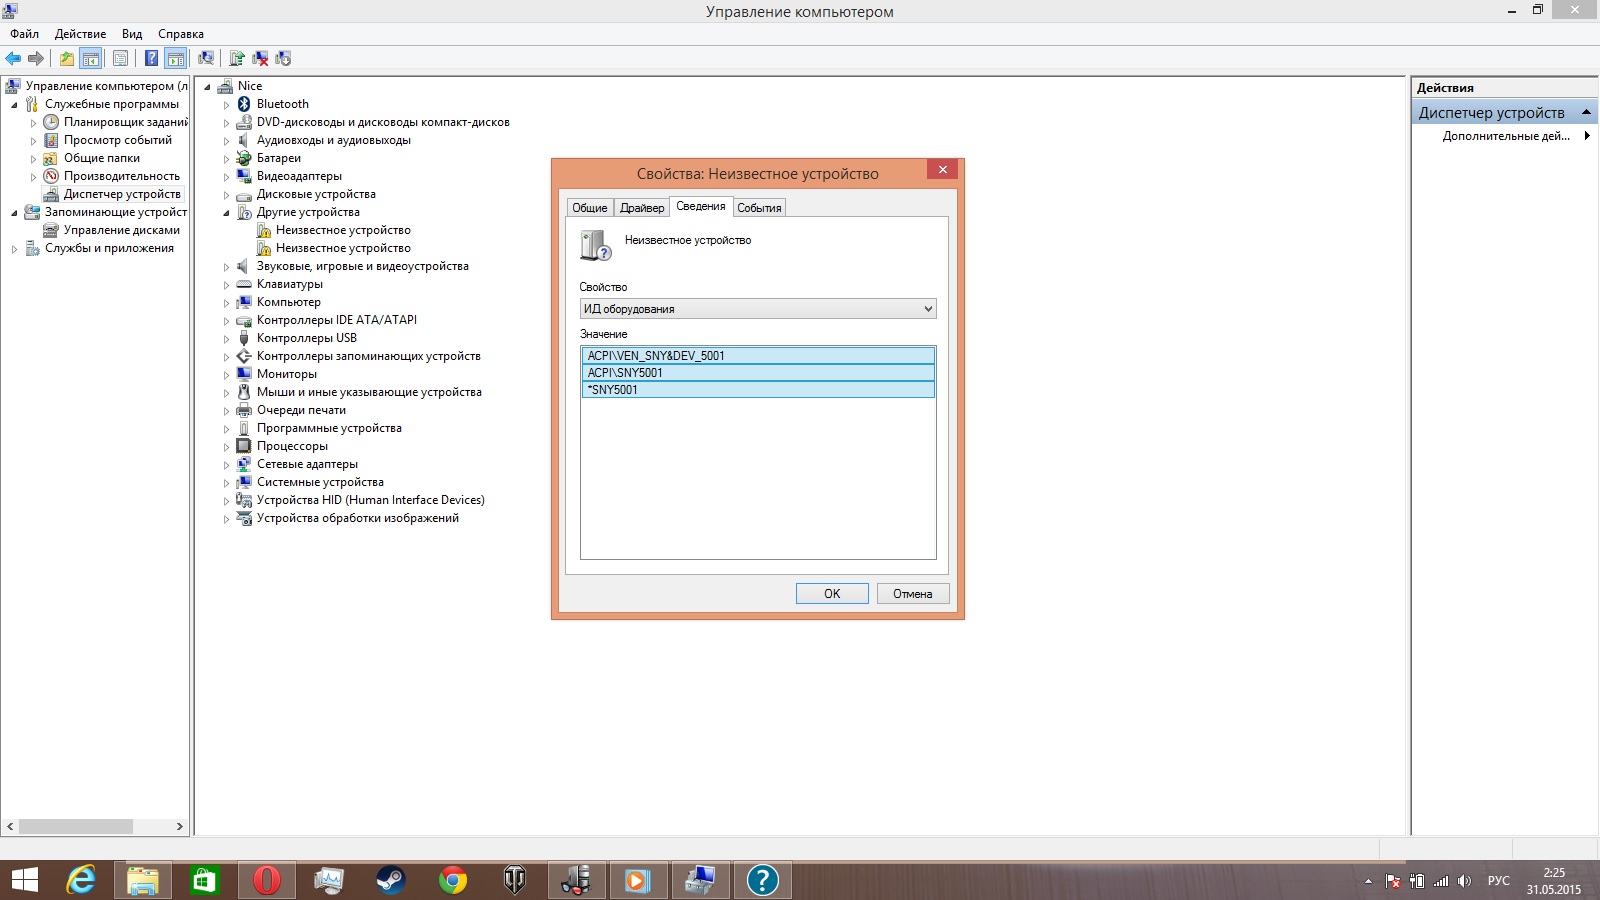Switch to the События tab
This screenshot has width=1600, height=900.
759,208
